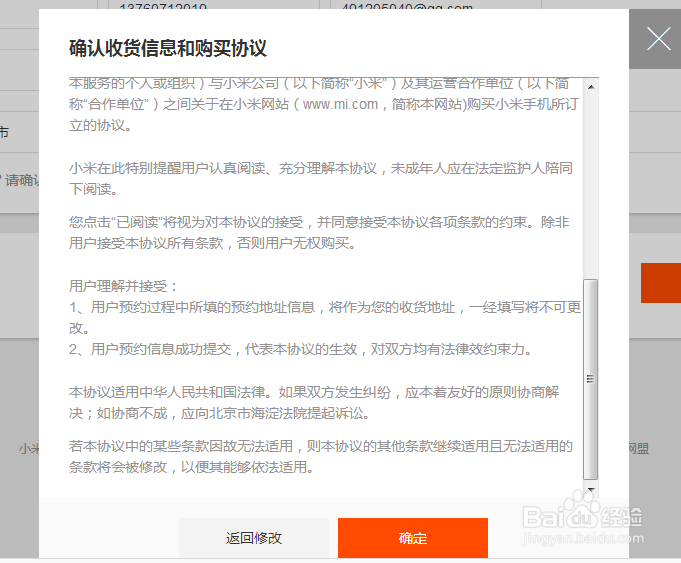This screenshot has width=681, height=563.
Task: Click the paragraph beginning 小米在此特别提醒用户
Action: pyautogui.click(x=321, y=179)
